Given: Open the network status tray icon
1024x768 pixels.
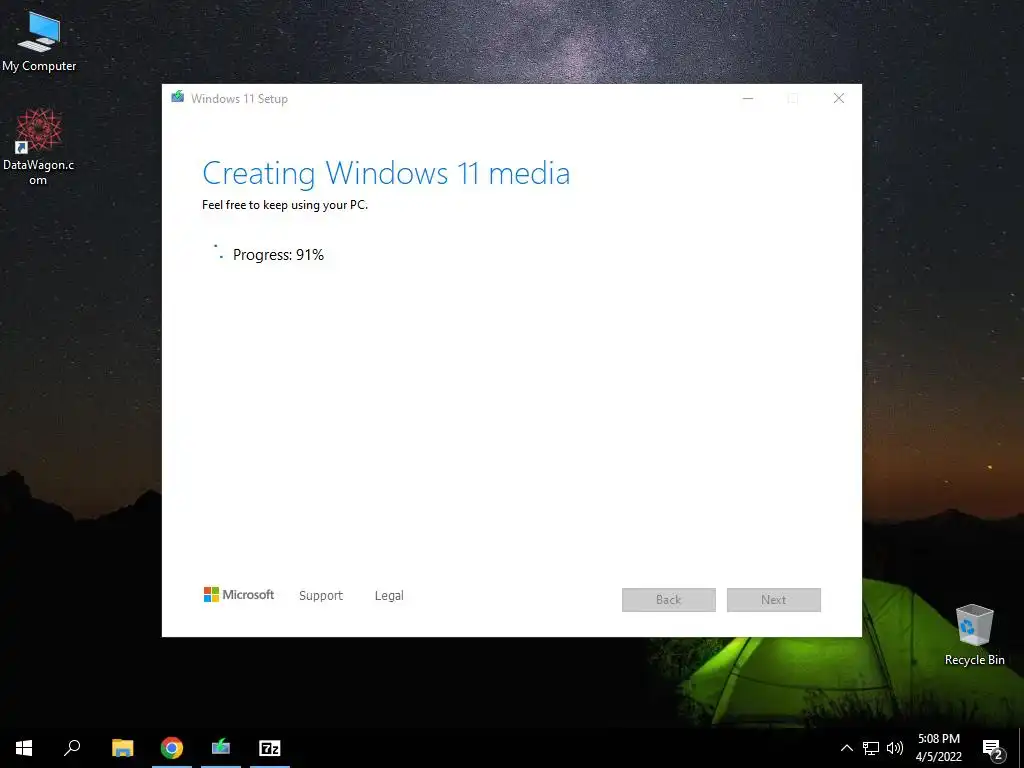Looking at the screenshot, I should click(871, 748).
